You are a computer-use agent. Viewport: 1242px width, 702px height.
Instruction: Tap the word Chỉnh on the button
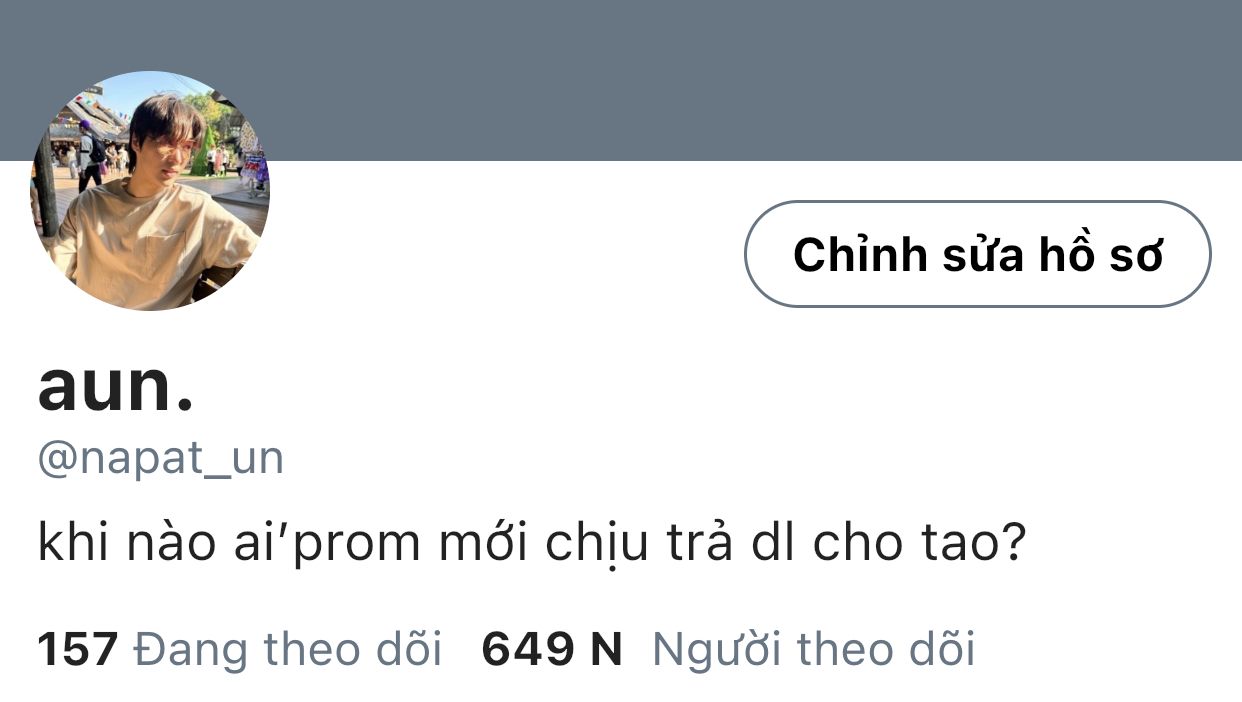[859, 254]
